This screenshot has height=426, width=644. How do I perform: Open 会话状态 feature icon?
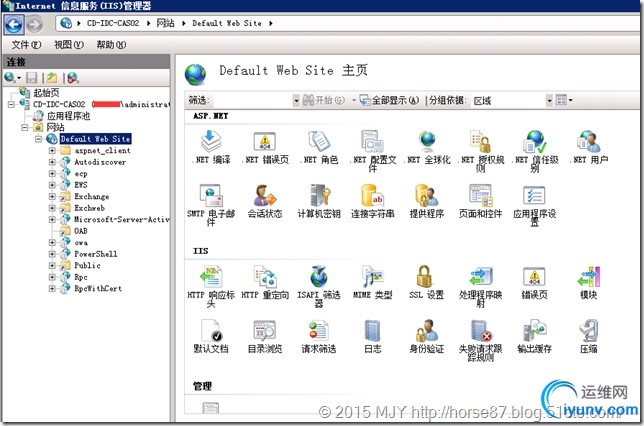265,201
